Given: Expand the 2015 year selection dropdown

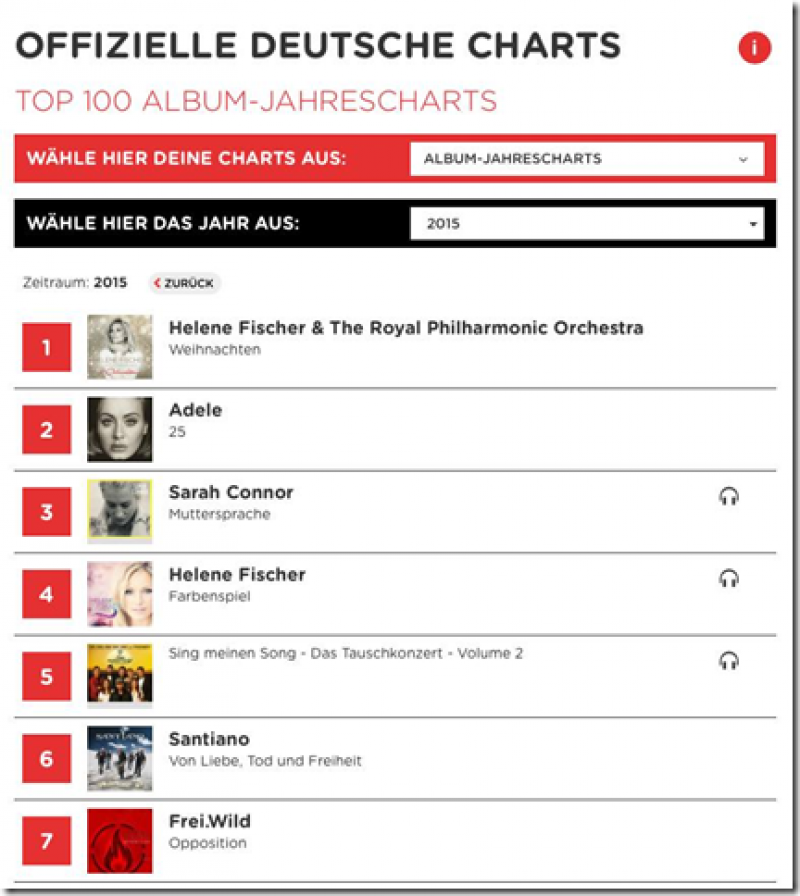Looking at the screenshot, I should tap(587, 224).
